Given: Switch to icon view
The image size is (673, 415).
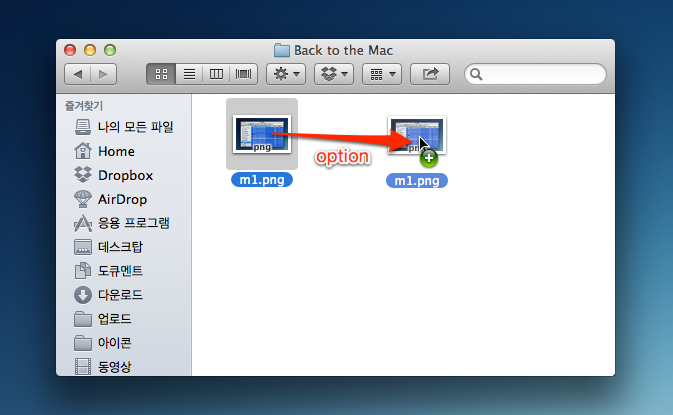Looking at the screenshot, I should pos(161,74).
